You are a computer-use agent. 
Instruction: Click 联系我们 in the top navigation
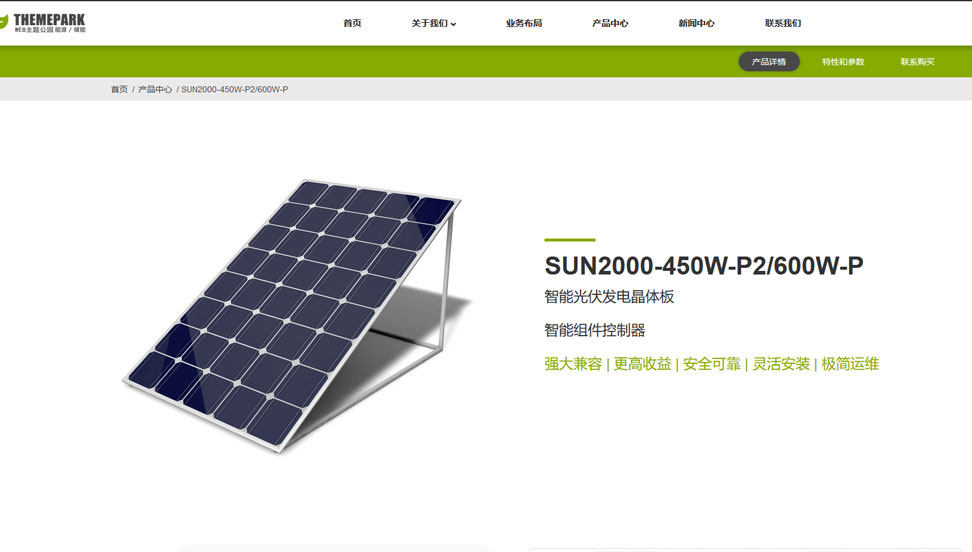[783, 23]
